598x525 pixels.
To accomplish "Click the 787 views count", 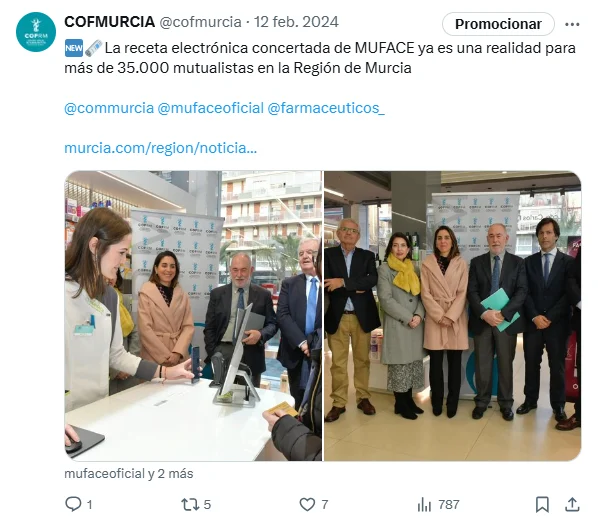I will [449, 504].
